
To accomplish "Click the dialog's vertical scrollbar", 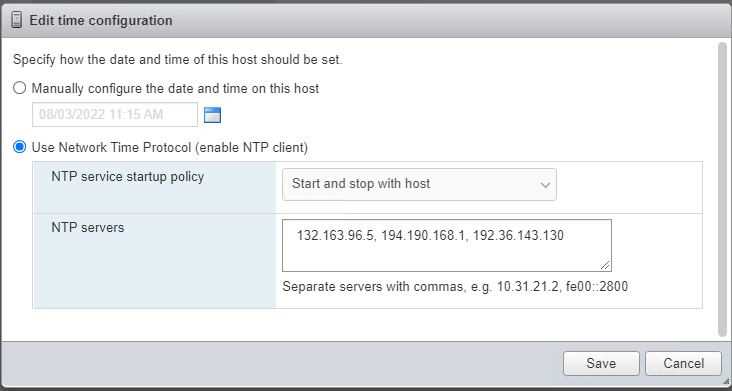I will 723,189.
